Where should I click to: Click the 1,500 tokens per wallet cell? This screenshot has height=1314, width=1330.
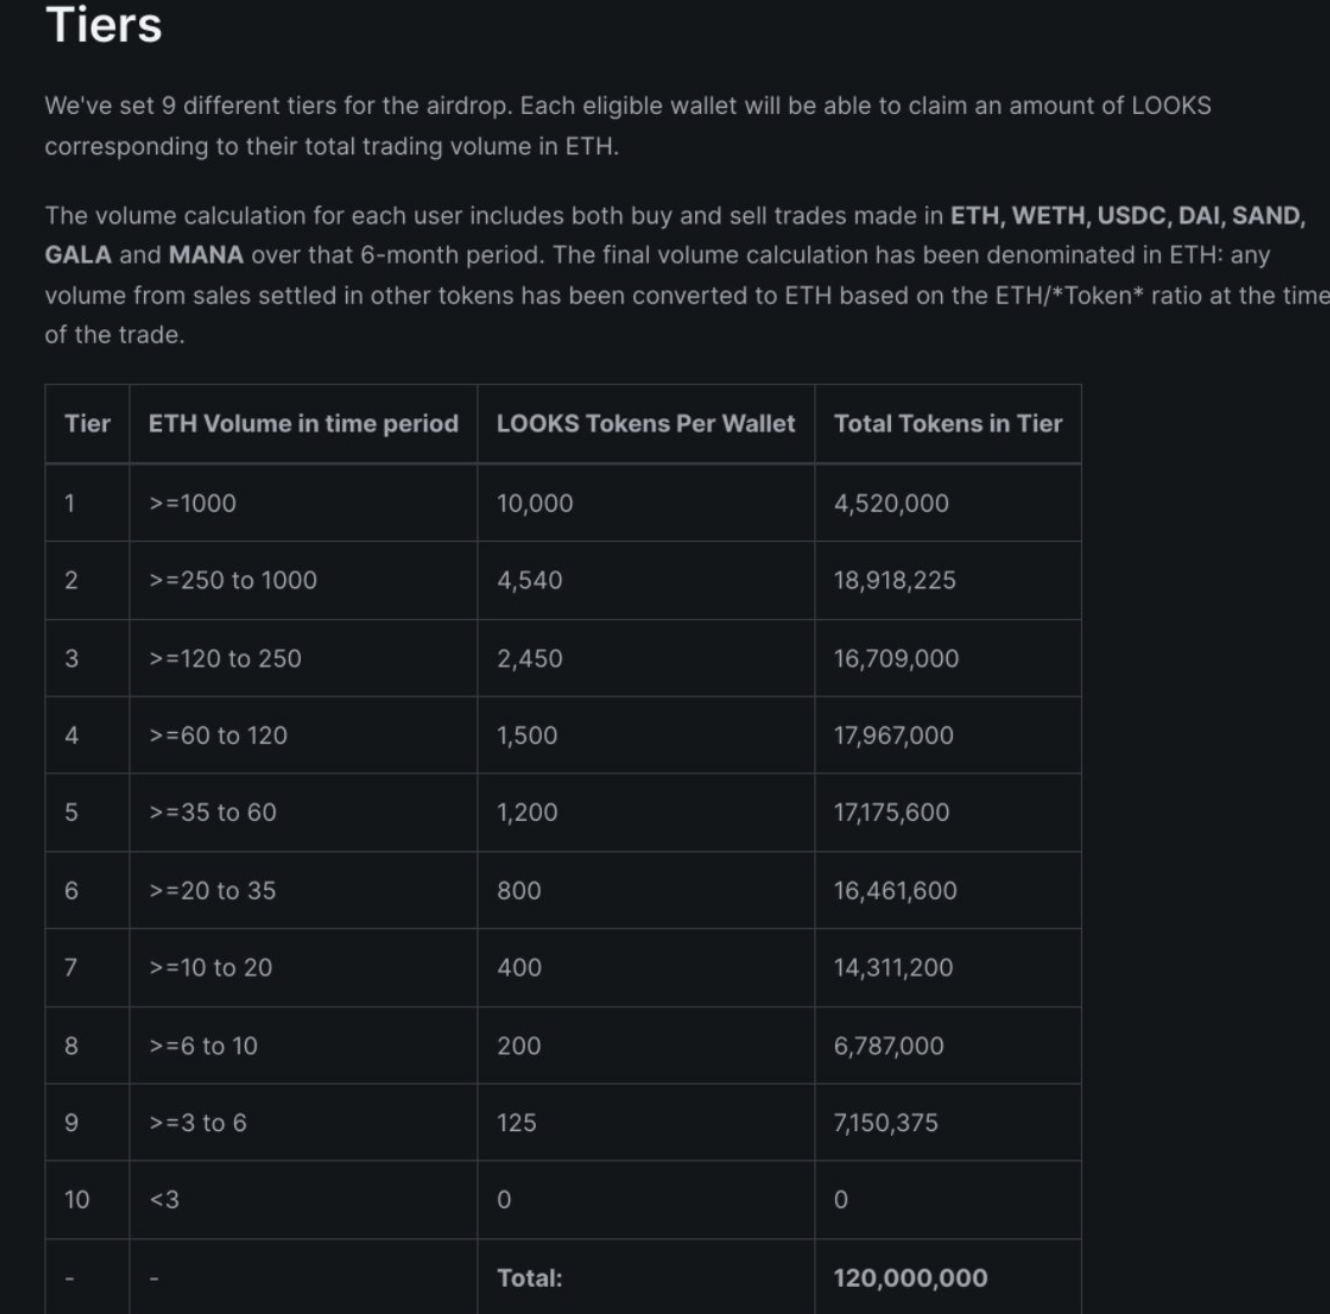tap(527, 736)
